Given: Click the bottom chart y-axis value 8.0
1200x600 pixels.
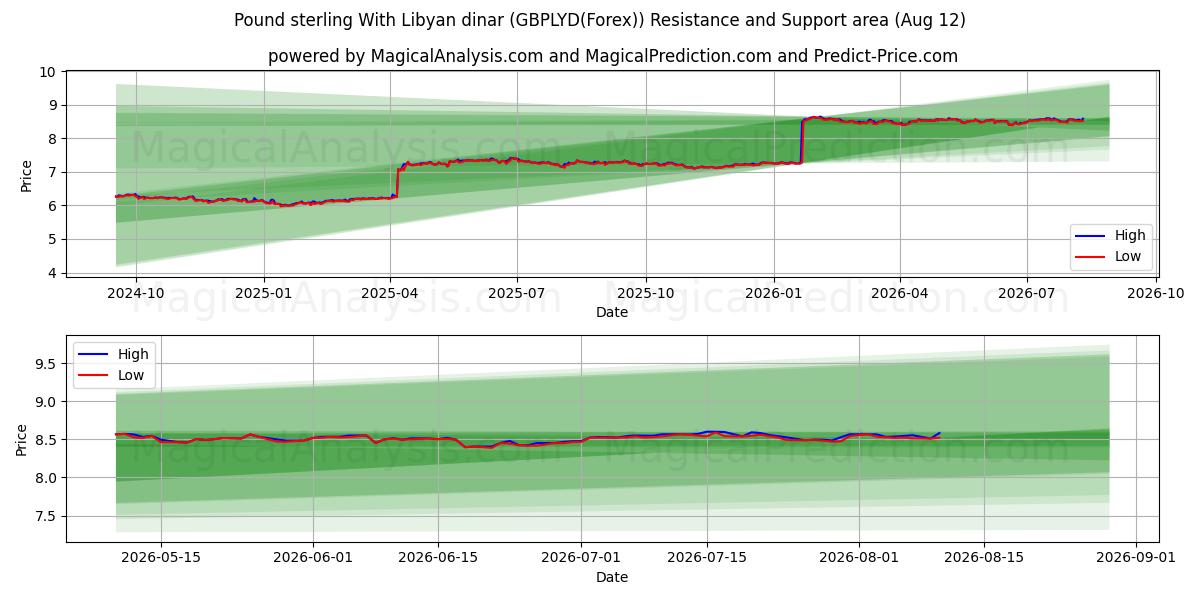Looking at the screenshot, I should 46,479.
